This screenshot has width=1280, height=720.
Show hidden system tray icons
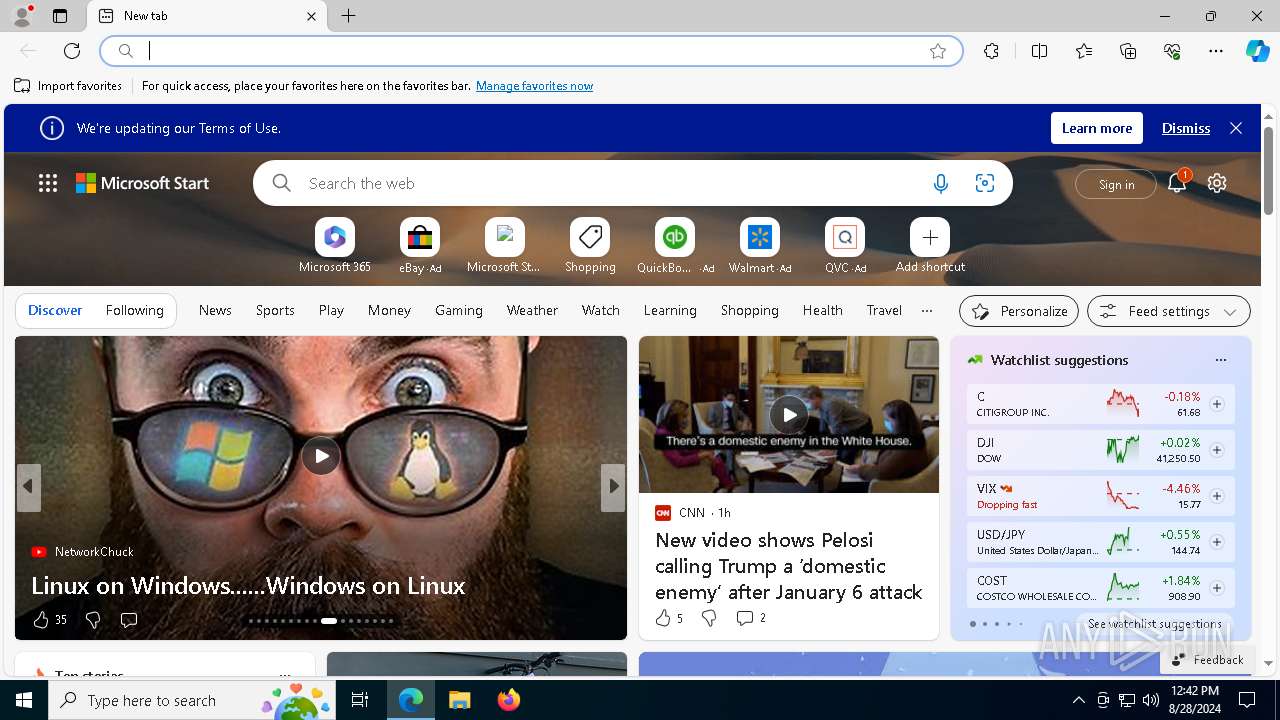click(1078, 700)
